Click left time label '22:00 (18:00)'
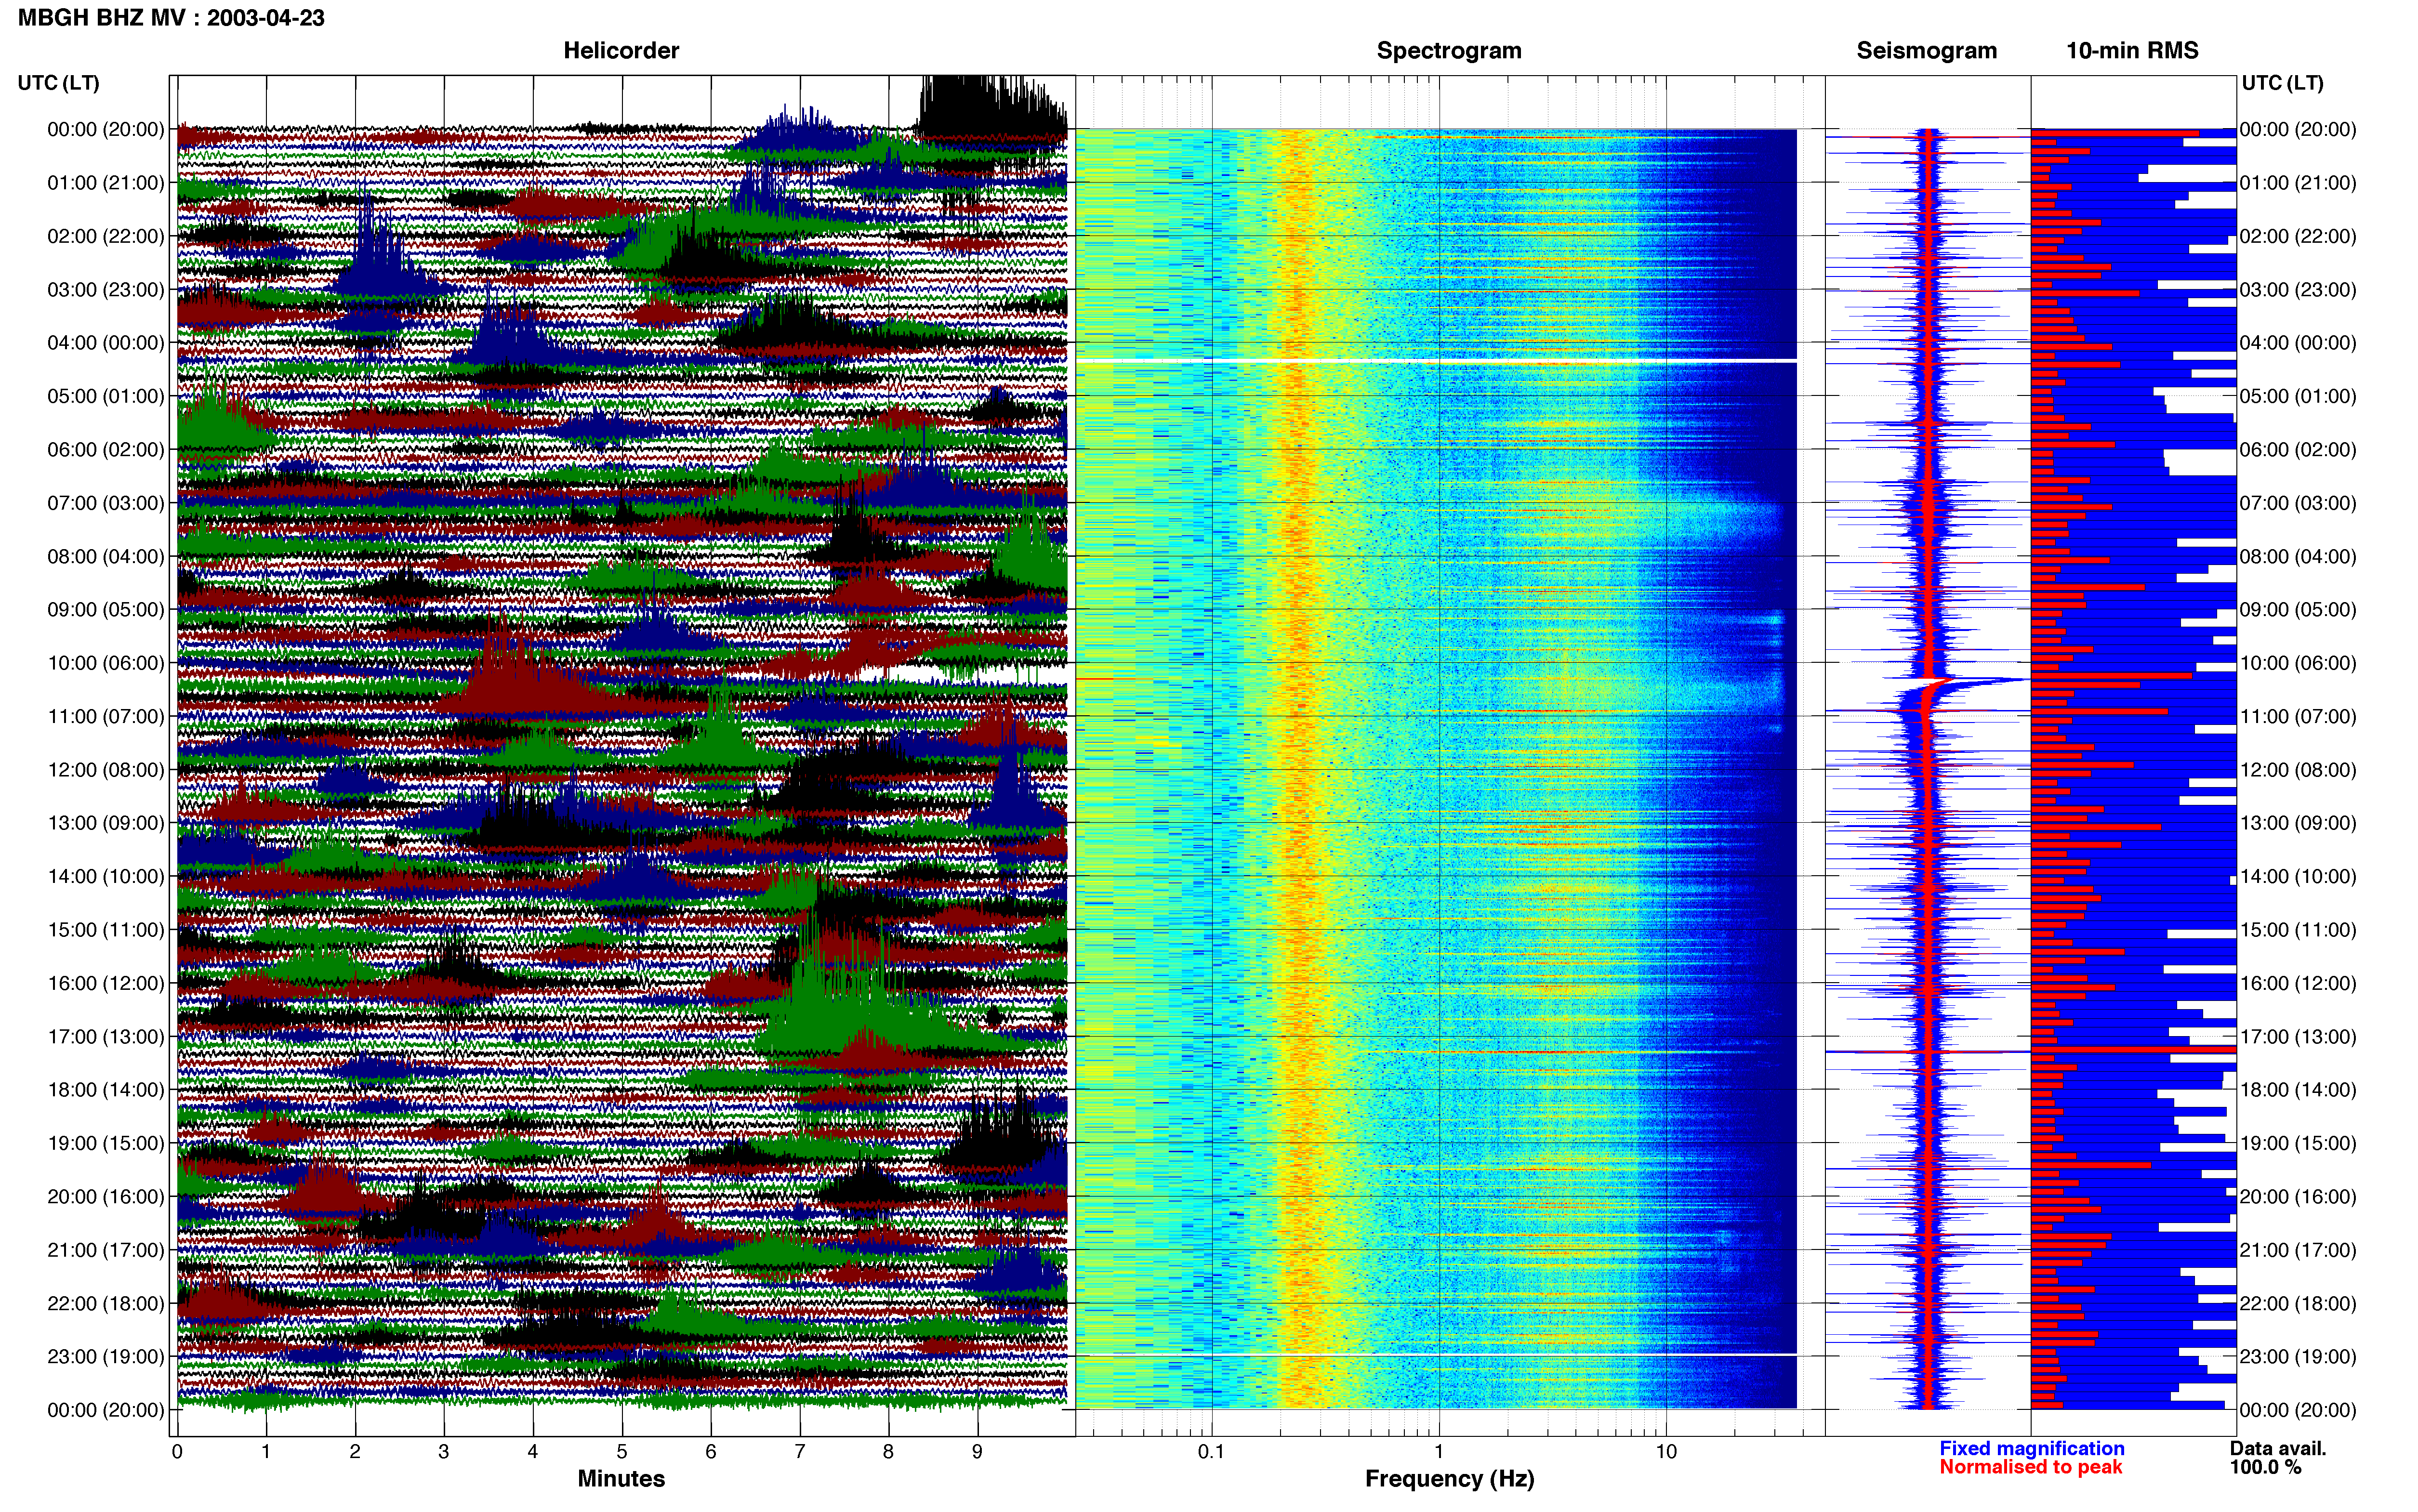The image size is (2418, 1512). (x=105, y=1303)
